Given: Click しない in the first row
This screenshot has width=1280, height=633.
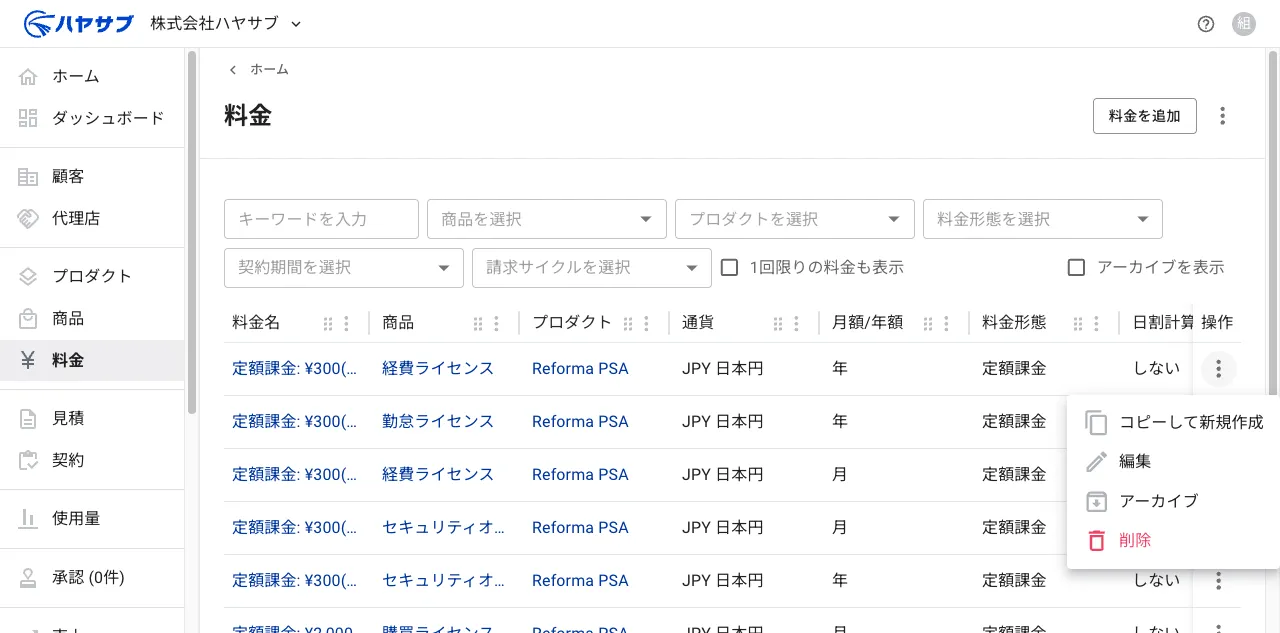Looking at the screenshot, I should click(x=1156, y=369).
